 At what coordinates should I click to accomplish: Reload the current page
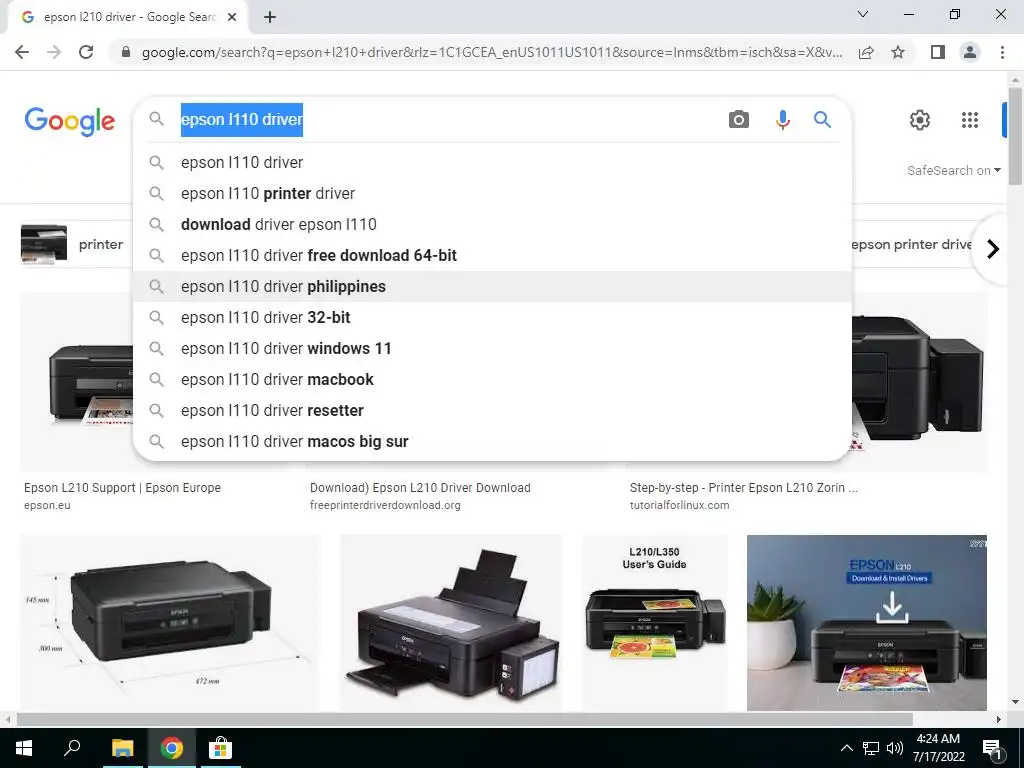click(x=86, y=52)
